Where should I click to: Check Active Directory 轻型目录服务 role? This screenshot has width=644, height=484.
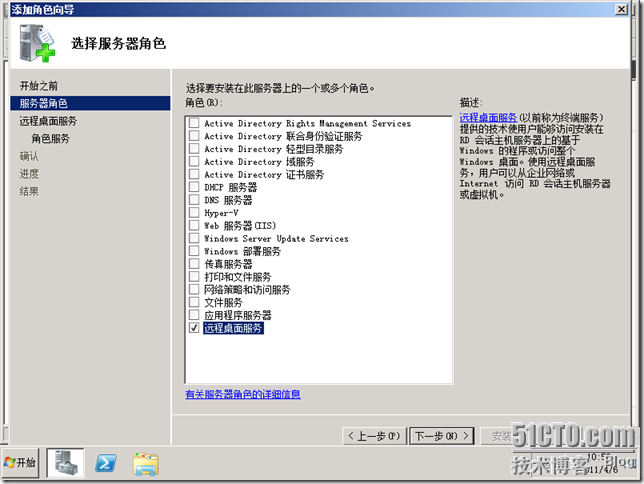(x=194, y=148)
